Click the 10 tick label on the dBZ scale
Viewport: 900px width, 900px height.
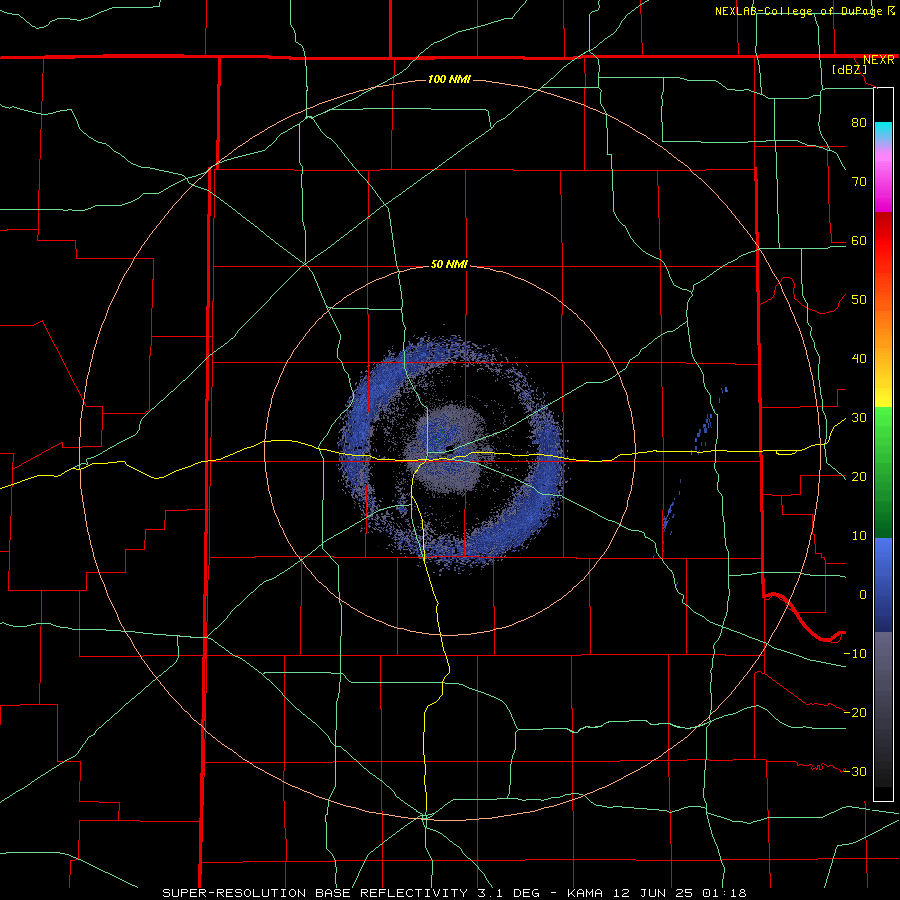(859, 536)
